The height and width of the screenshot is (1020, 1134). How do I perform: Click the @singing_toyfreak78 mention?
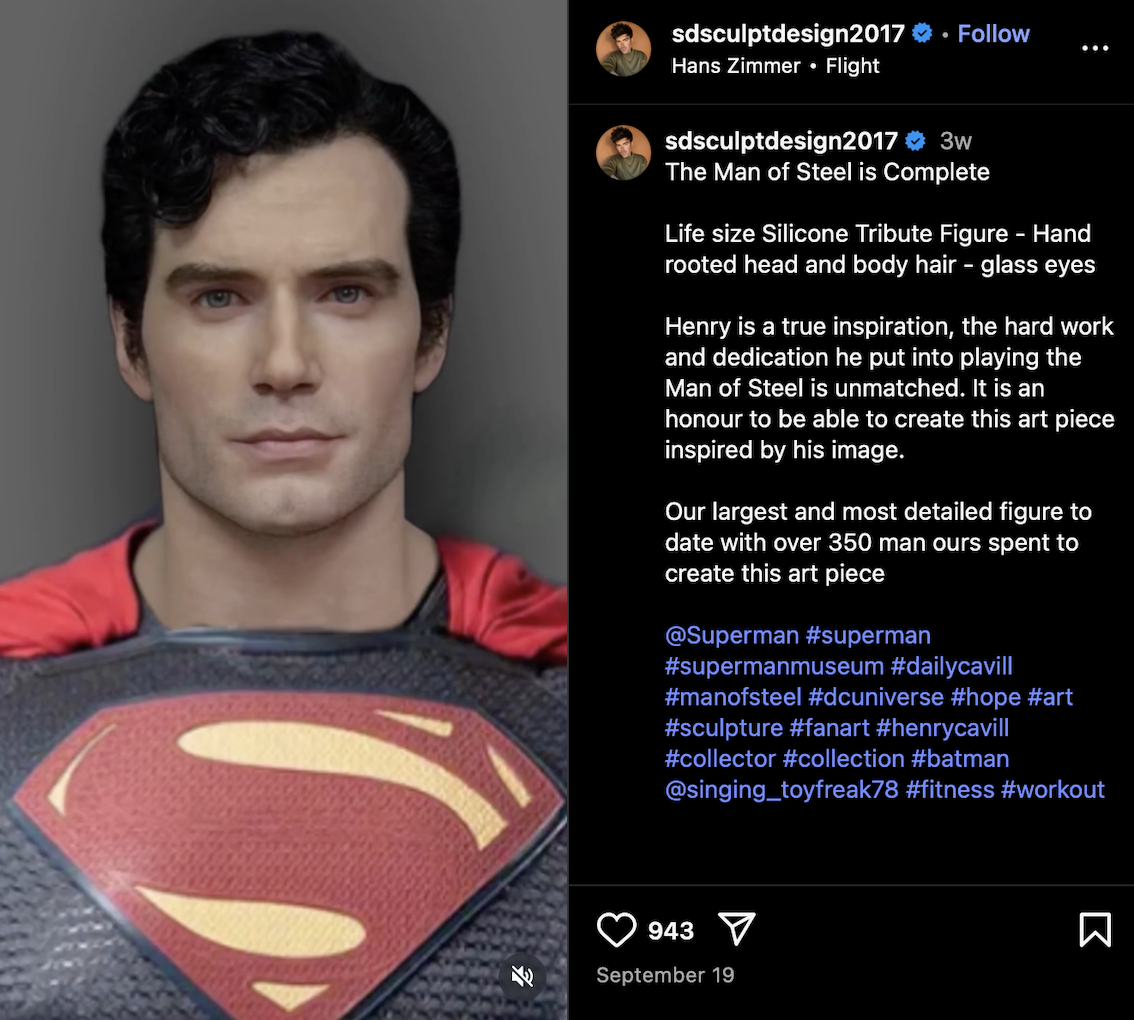(x=781, y=789)
